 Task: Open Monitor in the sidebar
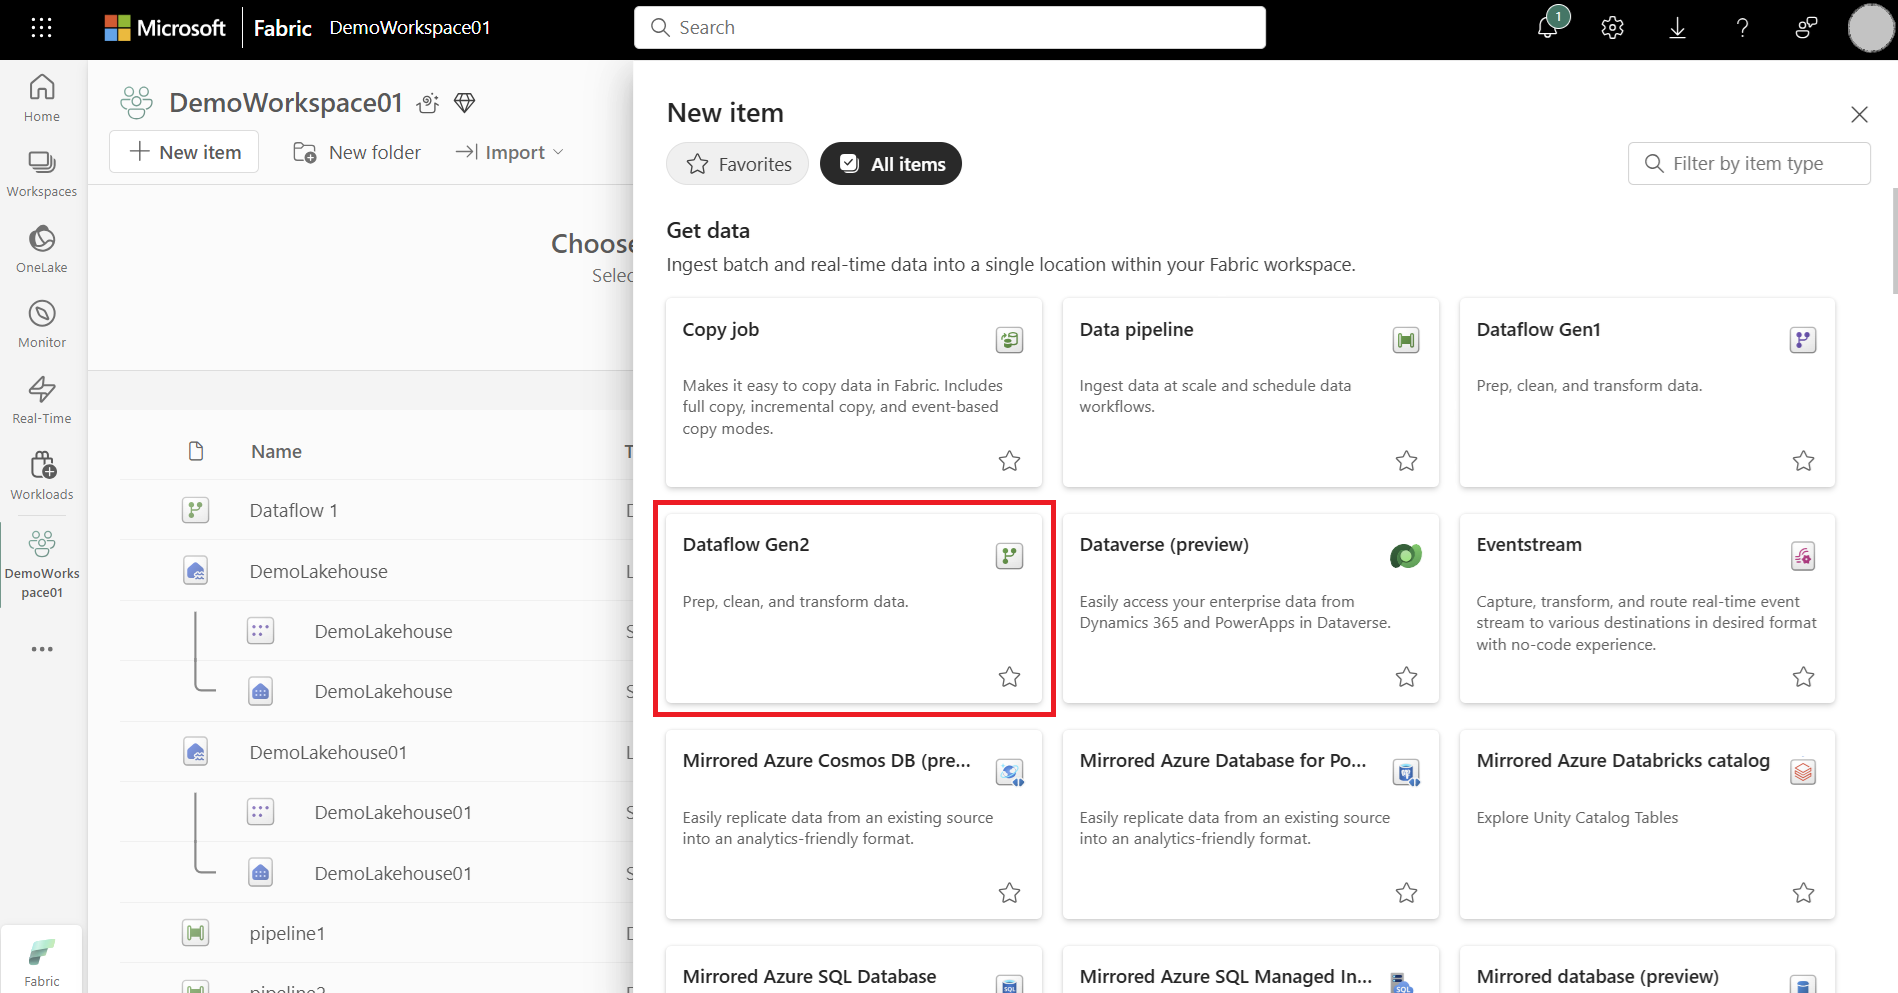[42, 325]
